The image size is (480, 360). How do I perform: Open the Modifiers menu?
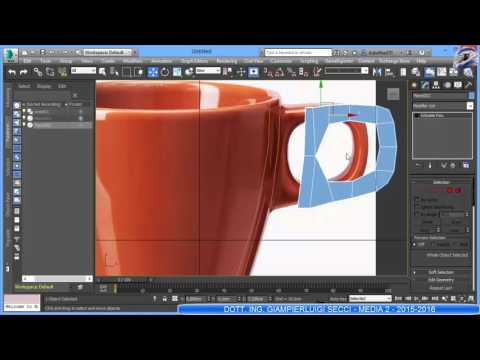point(133,61)
